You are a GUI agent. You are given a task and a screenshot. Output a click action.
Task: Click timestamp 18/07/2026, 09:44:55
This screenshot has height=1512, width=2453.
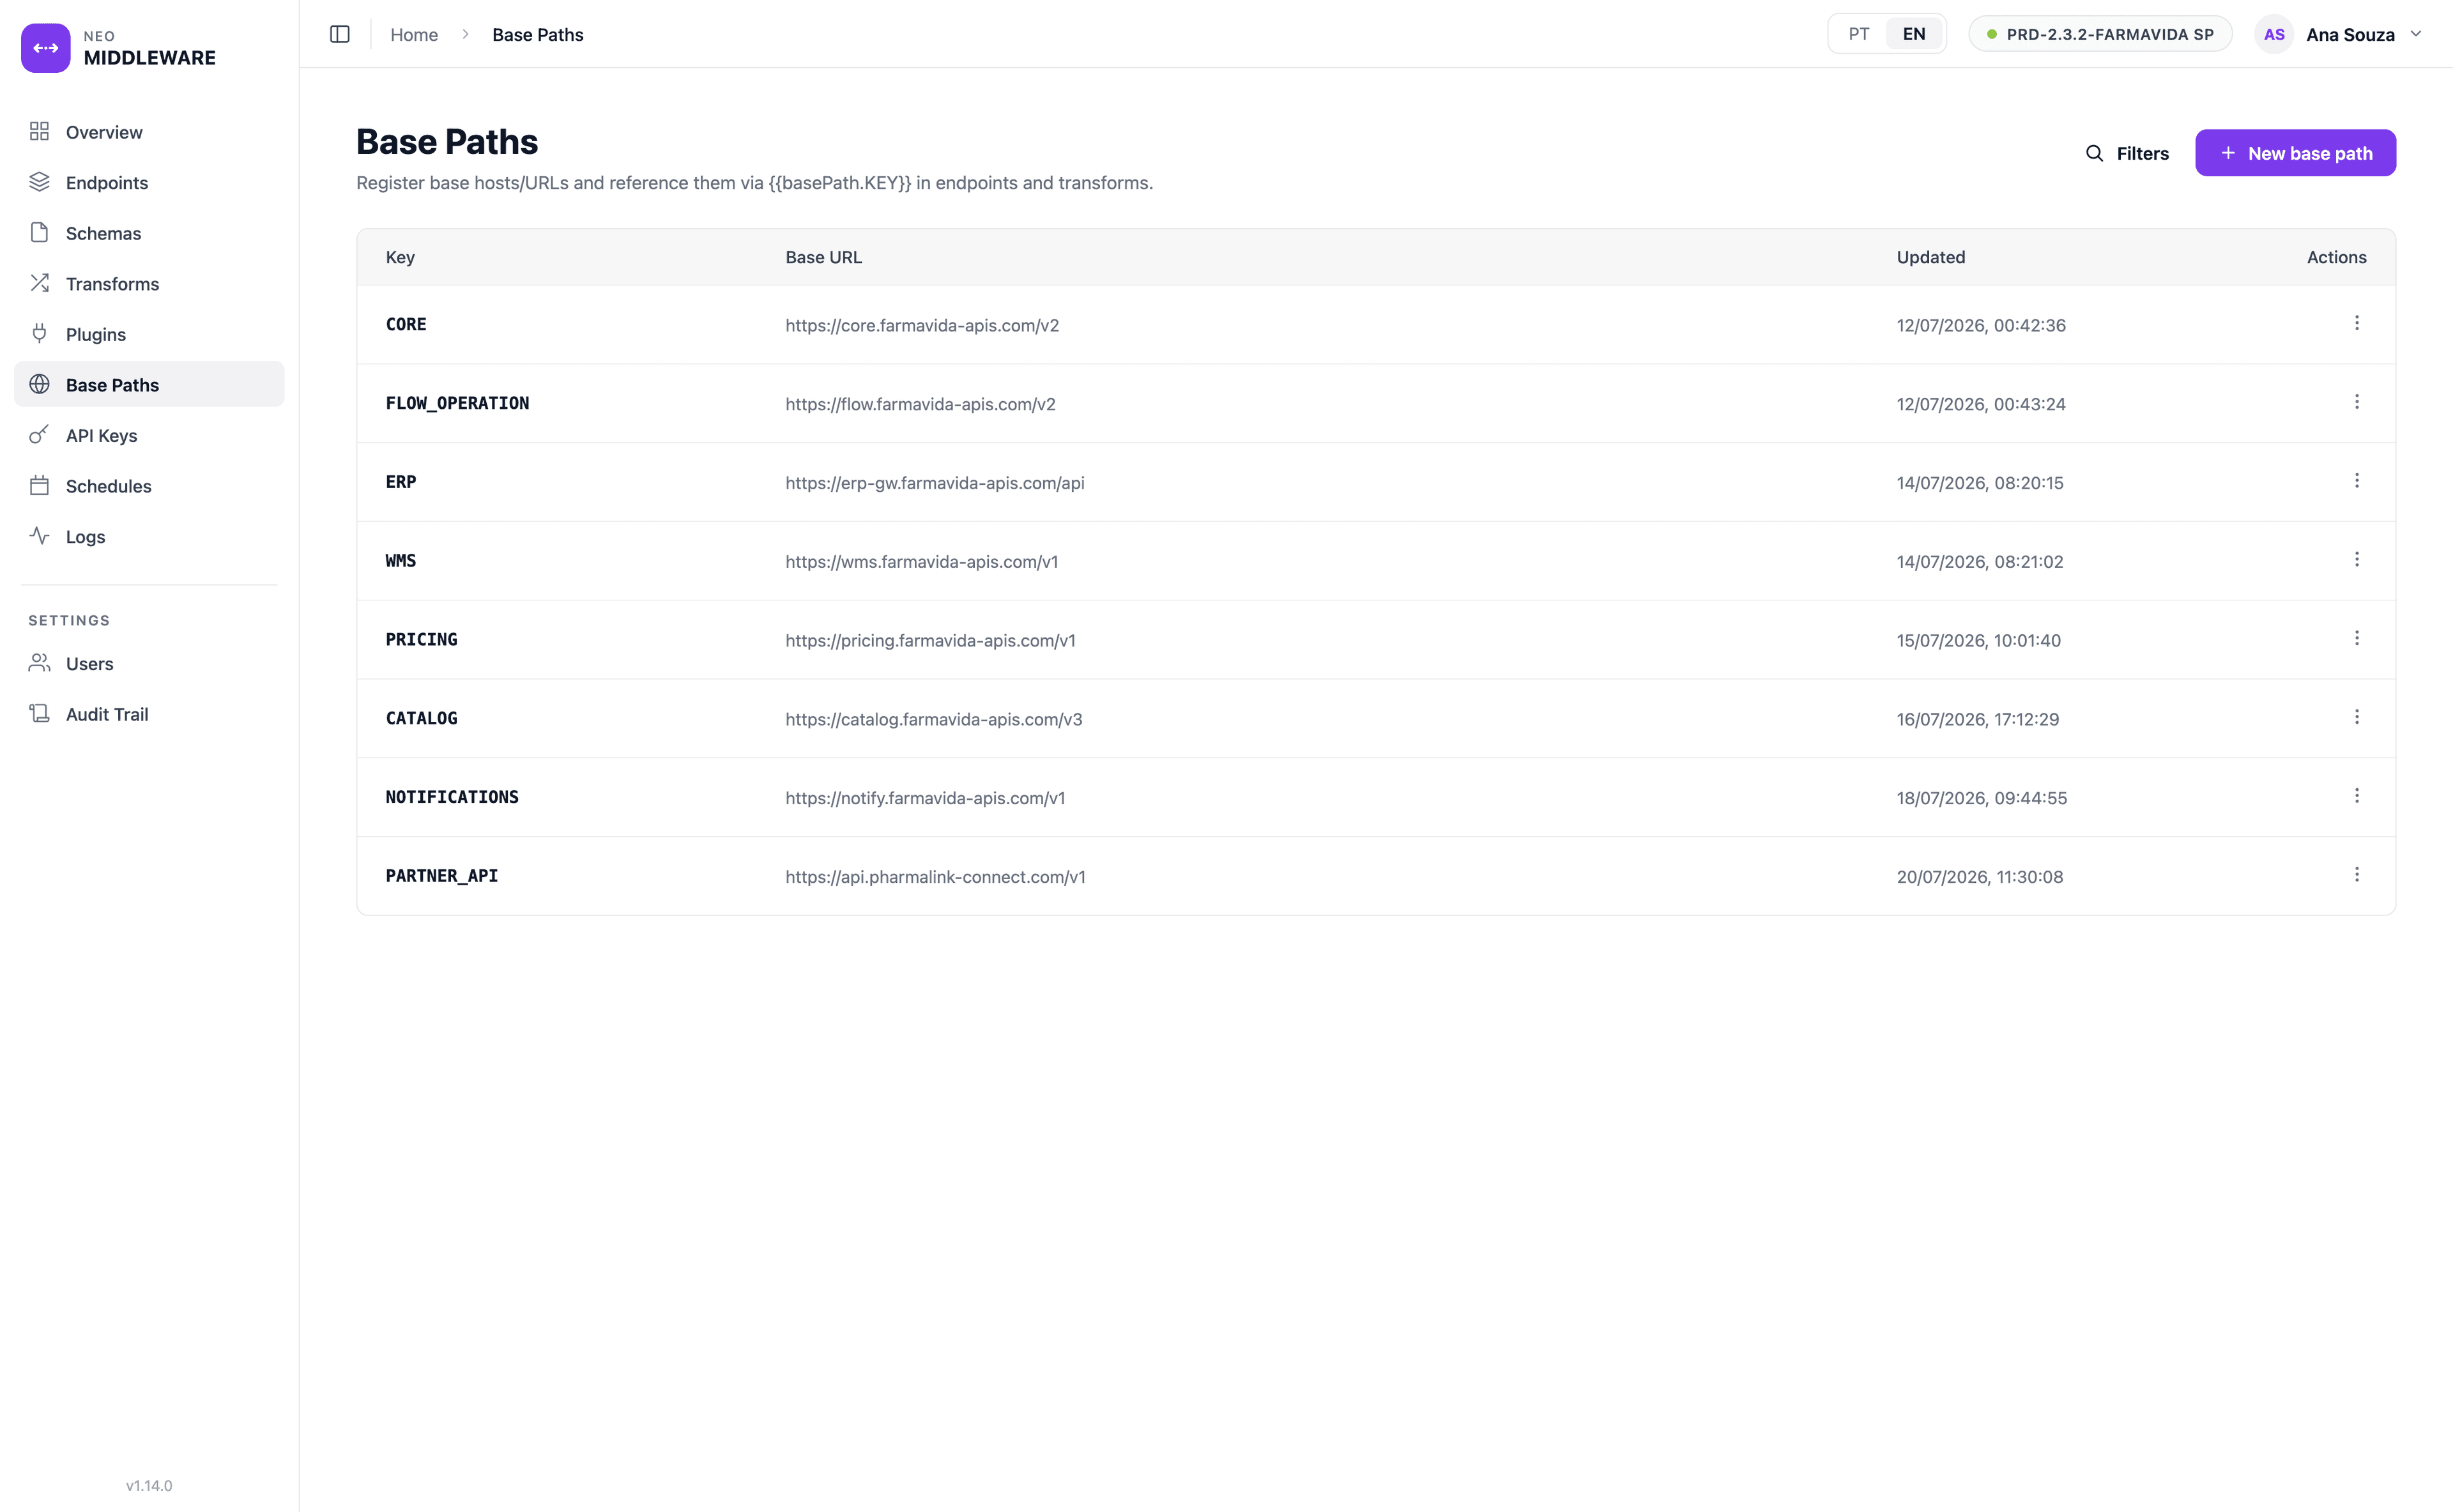pyautogui.click(x=1982, y=798)
